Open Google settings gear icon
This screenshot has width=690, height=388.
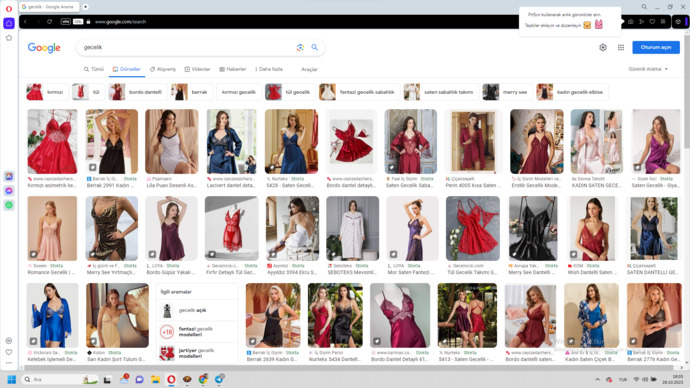(603, 48)
